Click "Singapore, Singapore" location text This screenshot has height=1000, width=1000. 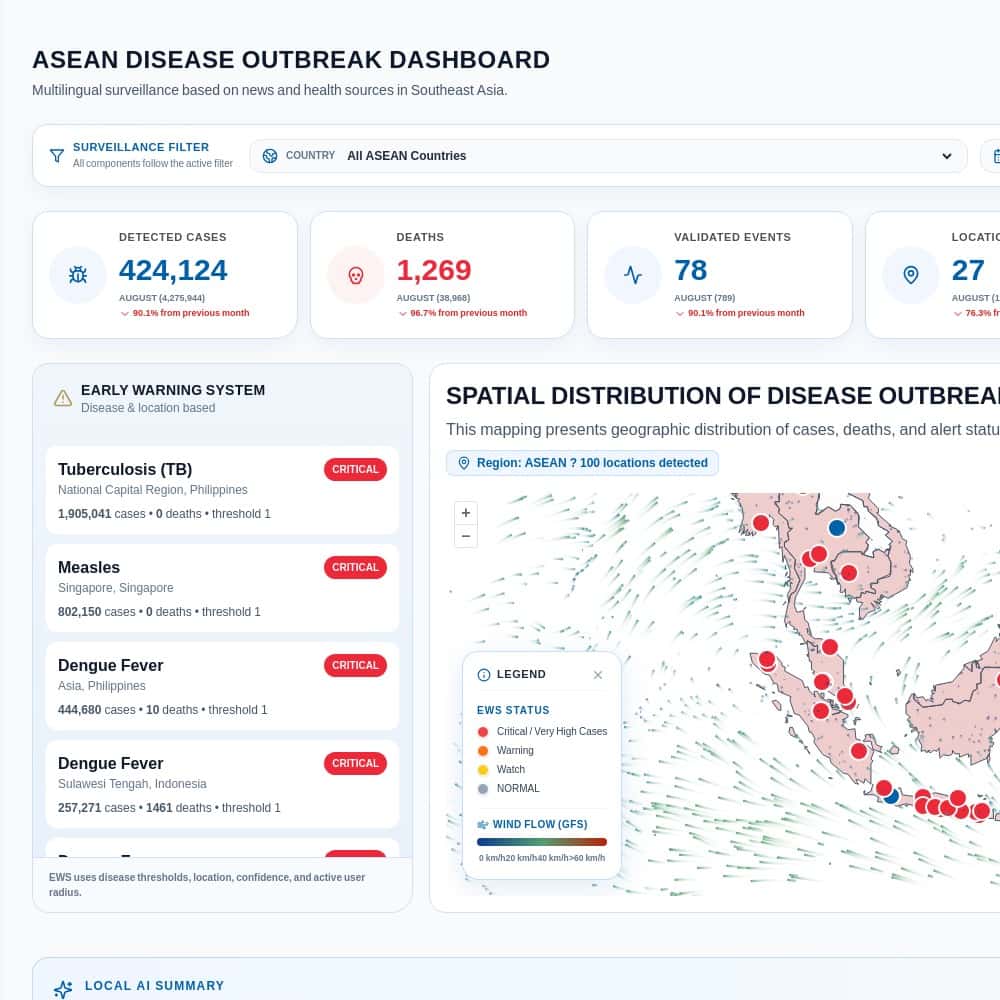tap(115, 588)
